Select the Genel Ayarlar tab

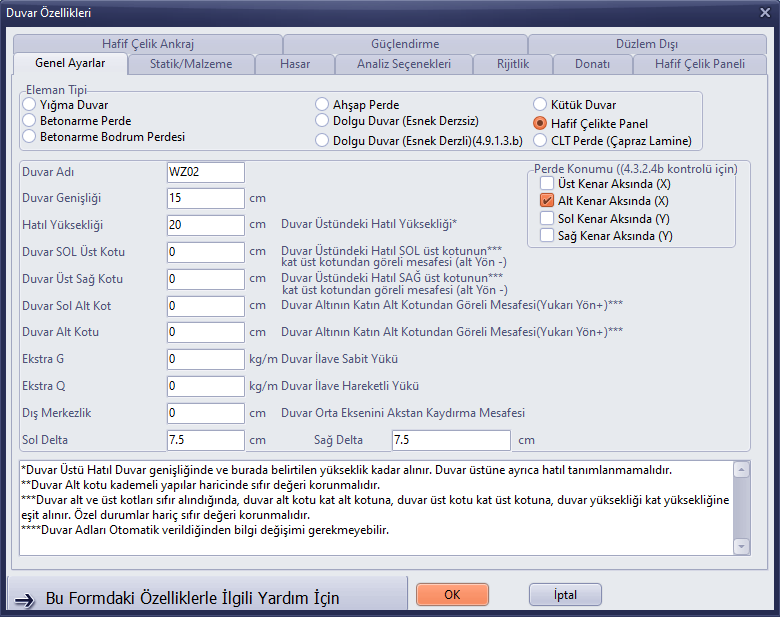(70, 63)
